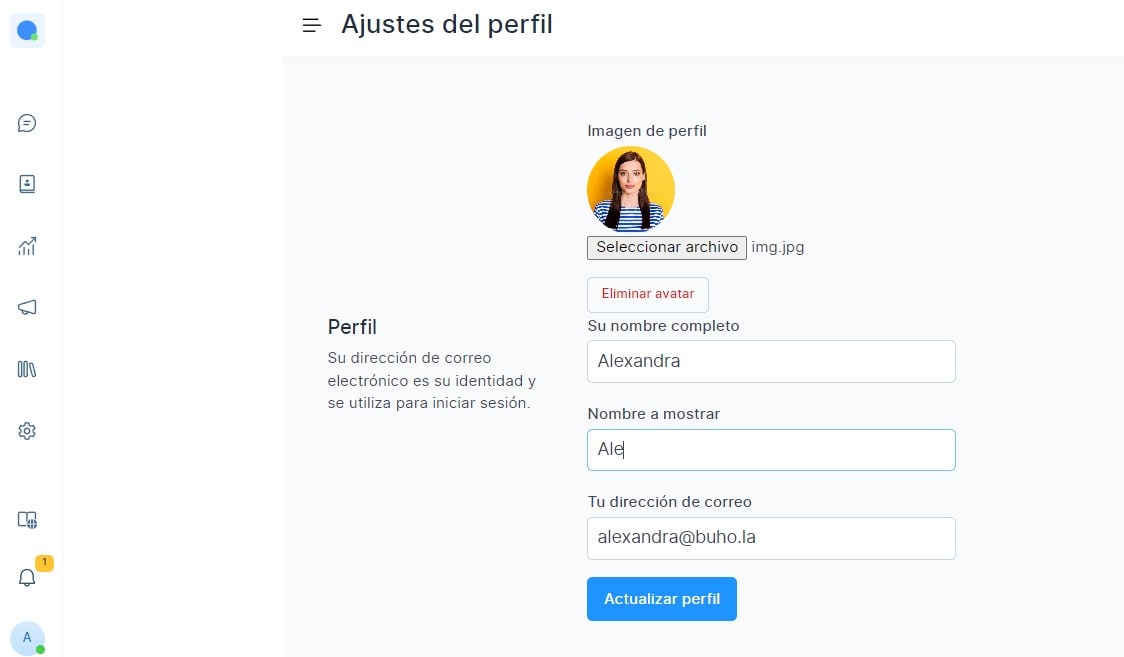Select the Su nombre completo input field
This screenshot has height=657, width=1124.
coord(770,361)
